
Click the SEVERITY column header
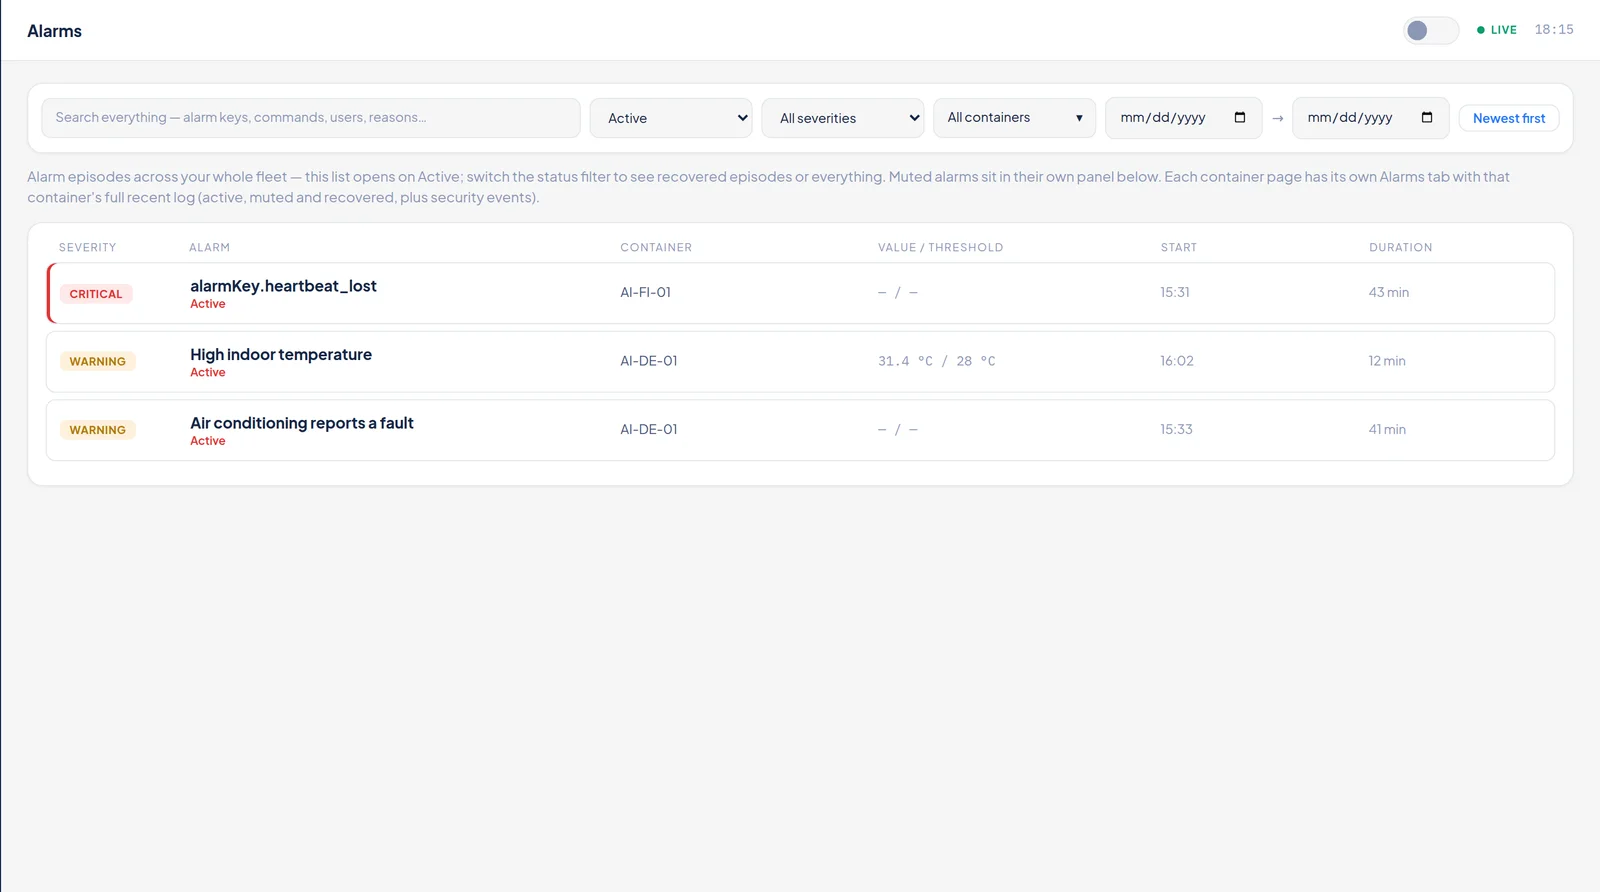(87, 247)
